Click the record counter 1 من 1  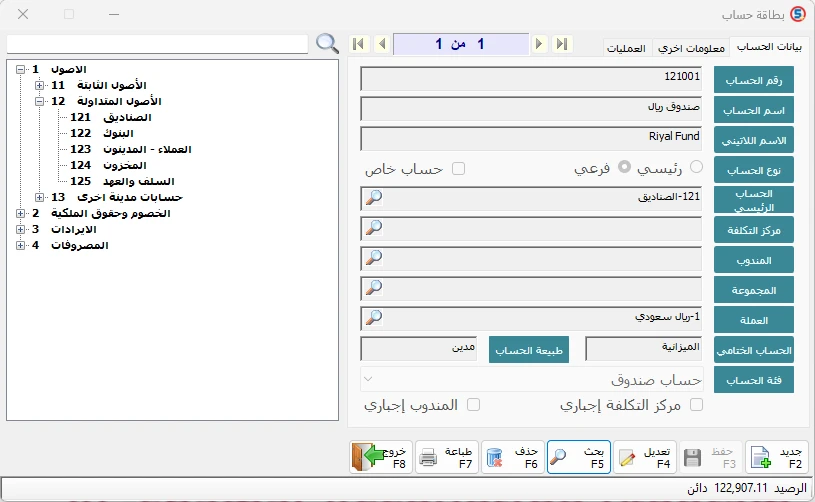(461, 44)
